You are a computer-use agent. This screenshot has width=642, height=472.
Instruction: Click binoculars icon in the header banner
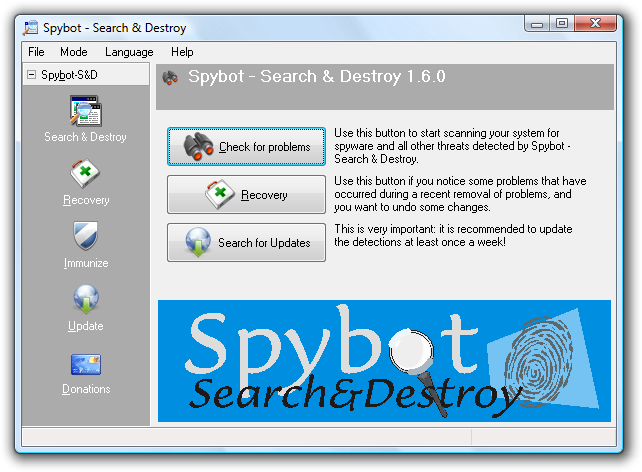tap(170, 77)
